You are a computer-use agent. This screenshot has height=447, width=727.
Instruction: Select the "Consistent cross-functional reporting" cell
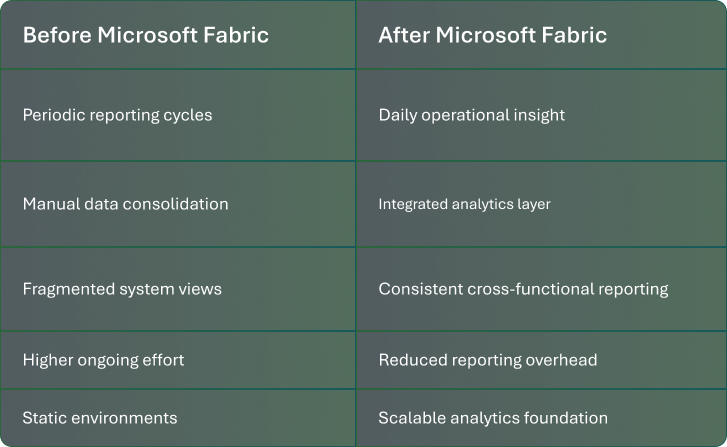[x=523, y=289]
